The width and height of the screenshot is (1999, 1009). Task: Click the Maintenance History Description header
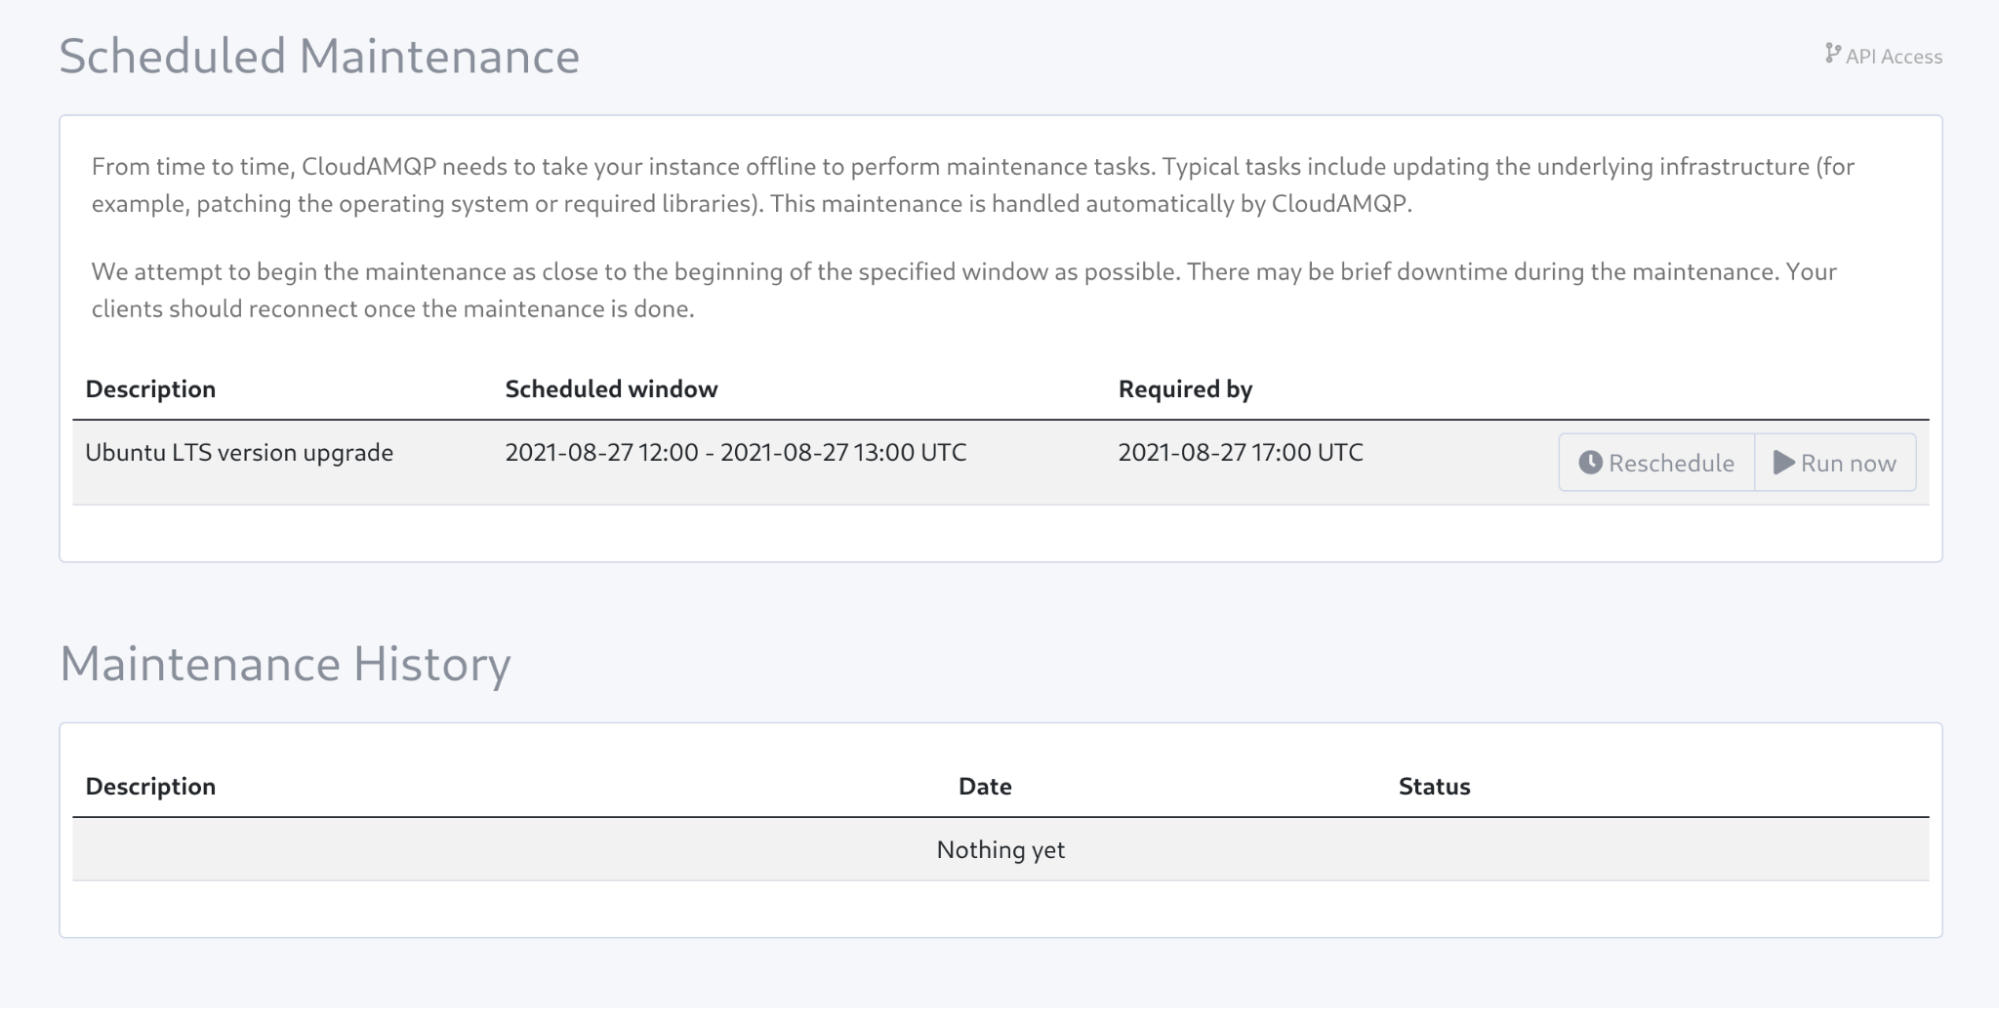click(x=150, y=786)
